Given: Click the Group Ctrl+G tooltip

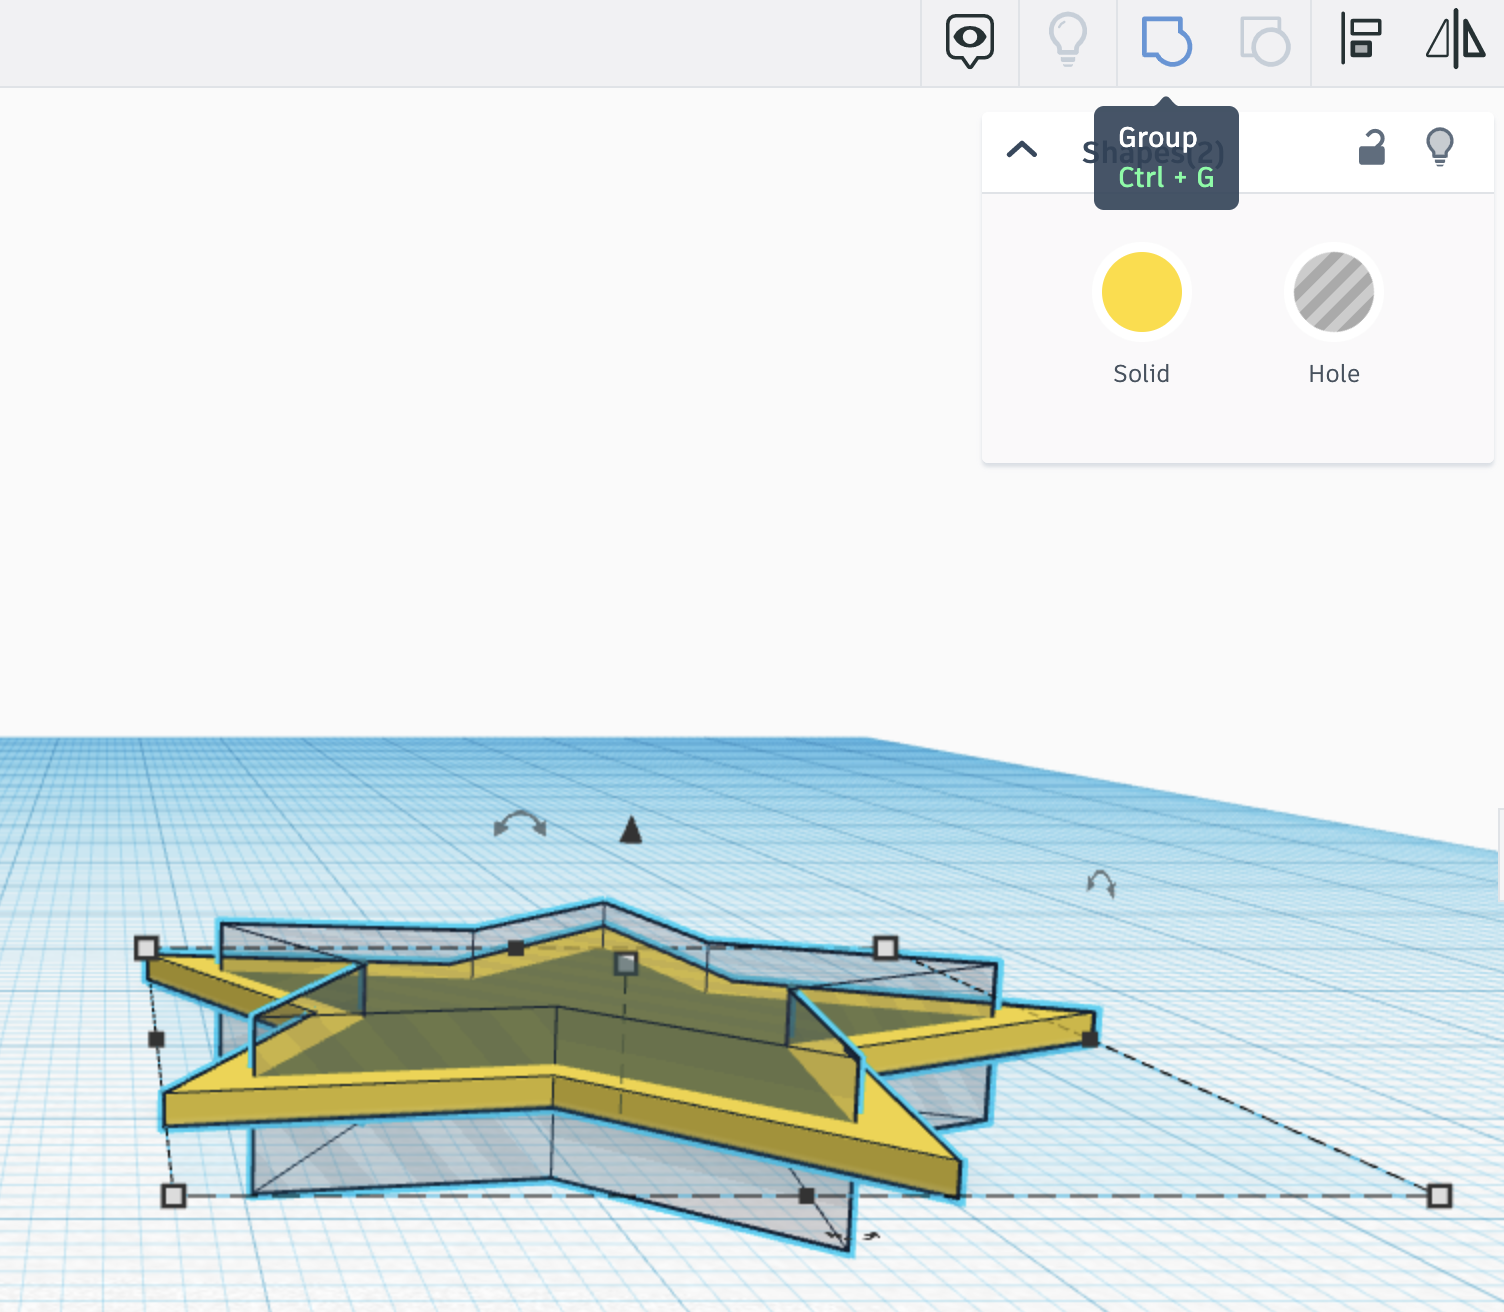Looking at the screenshot, I should [1166, 157].
